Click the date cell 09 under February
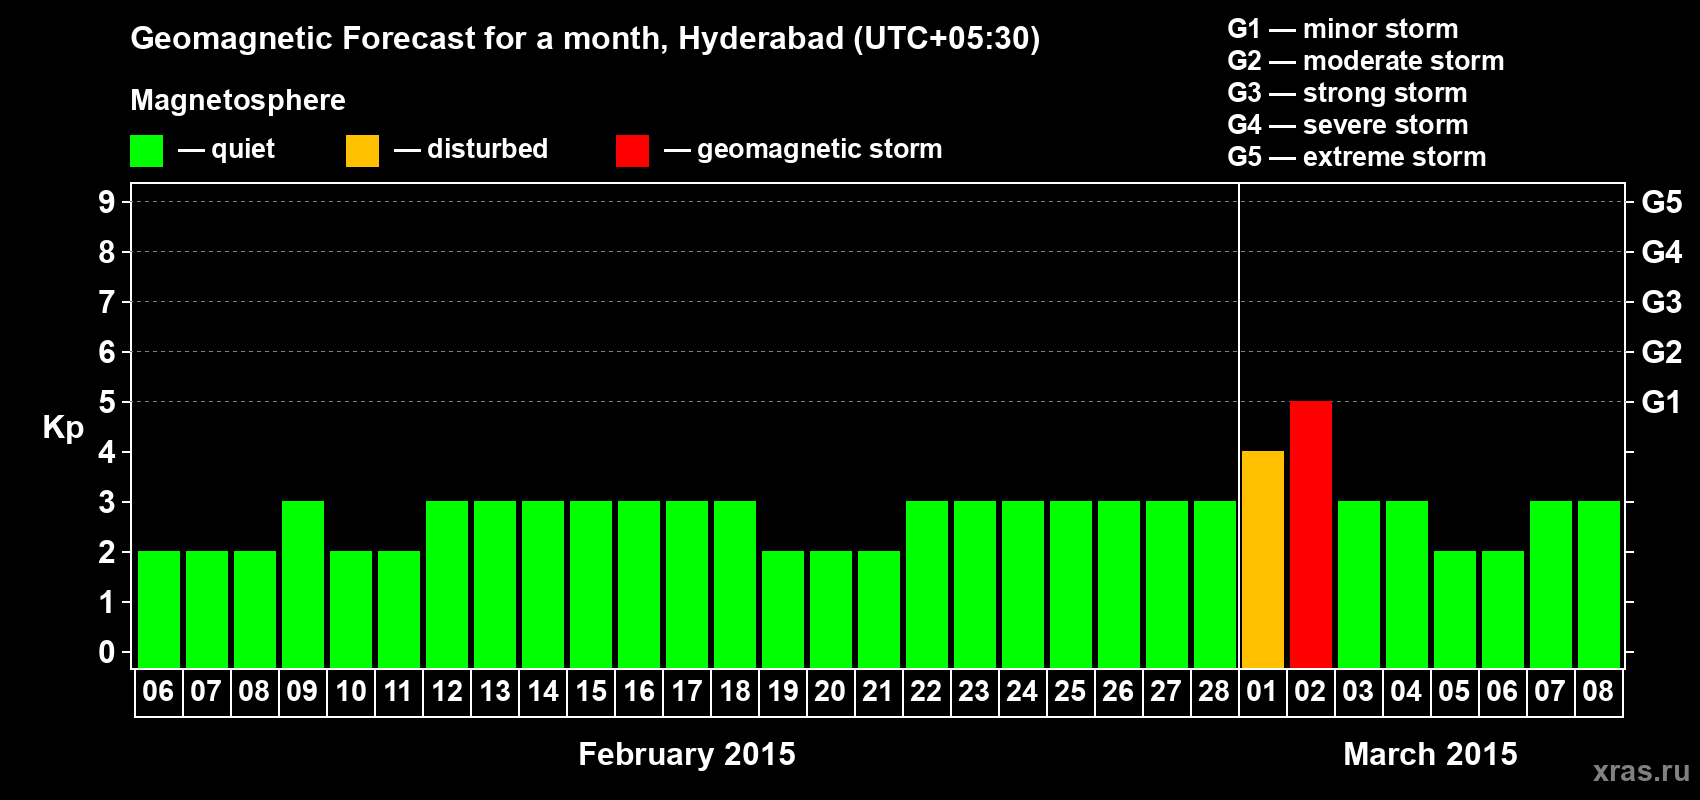This screenshot has height=800, width=1700. point(302,692)
